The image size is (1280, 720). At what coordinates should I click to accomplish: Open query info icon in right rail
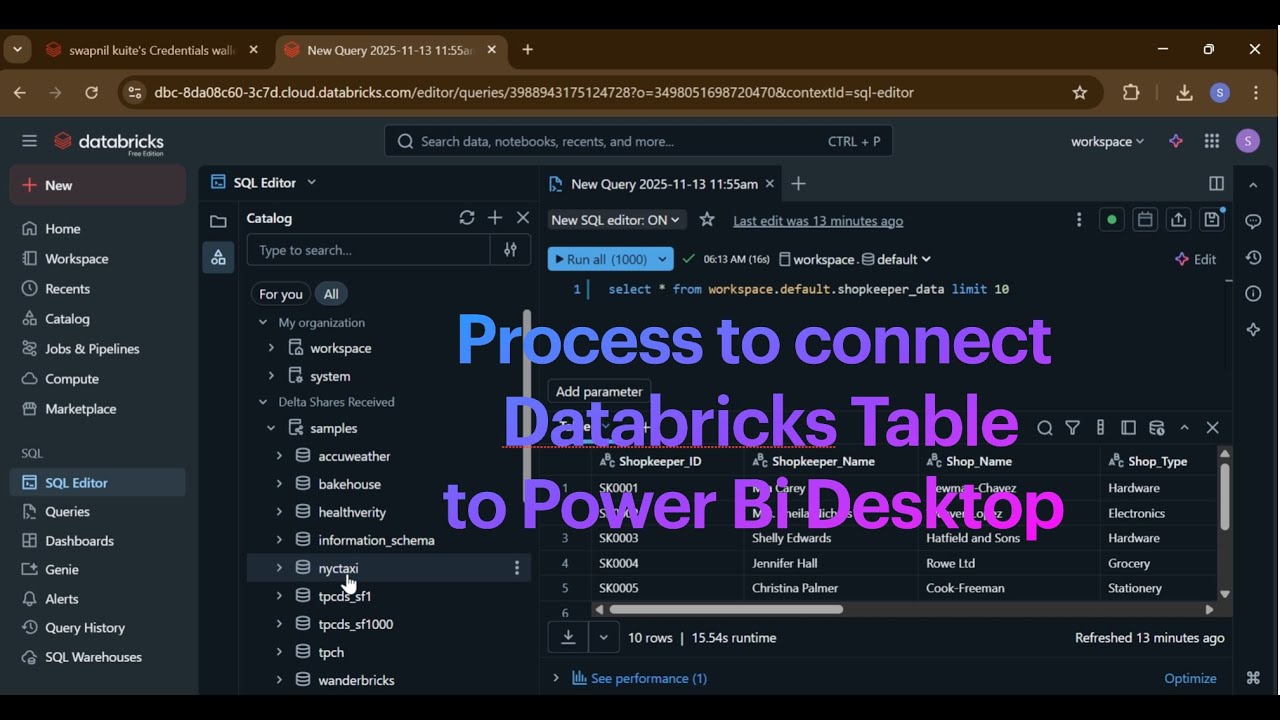tap(1253, 293)
